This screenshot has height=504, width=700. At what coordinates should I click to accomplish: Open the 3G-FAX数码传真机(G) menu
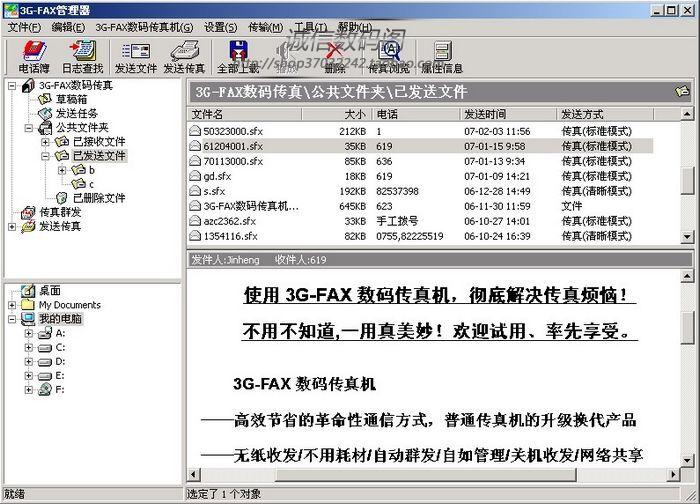pos(144,28)
